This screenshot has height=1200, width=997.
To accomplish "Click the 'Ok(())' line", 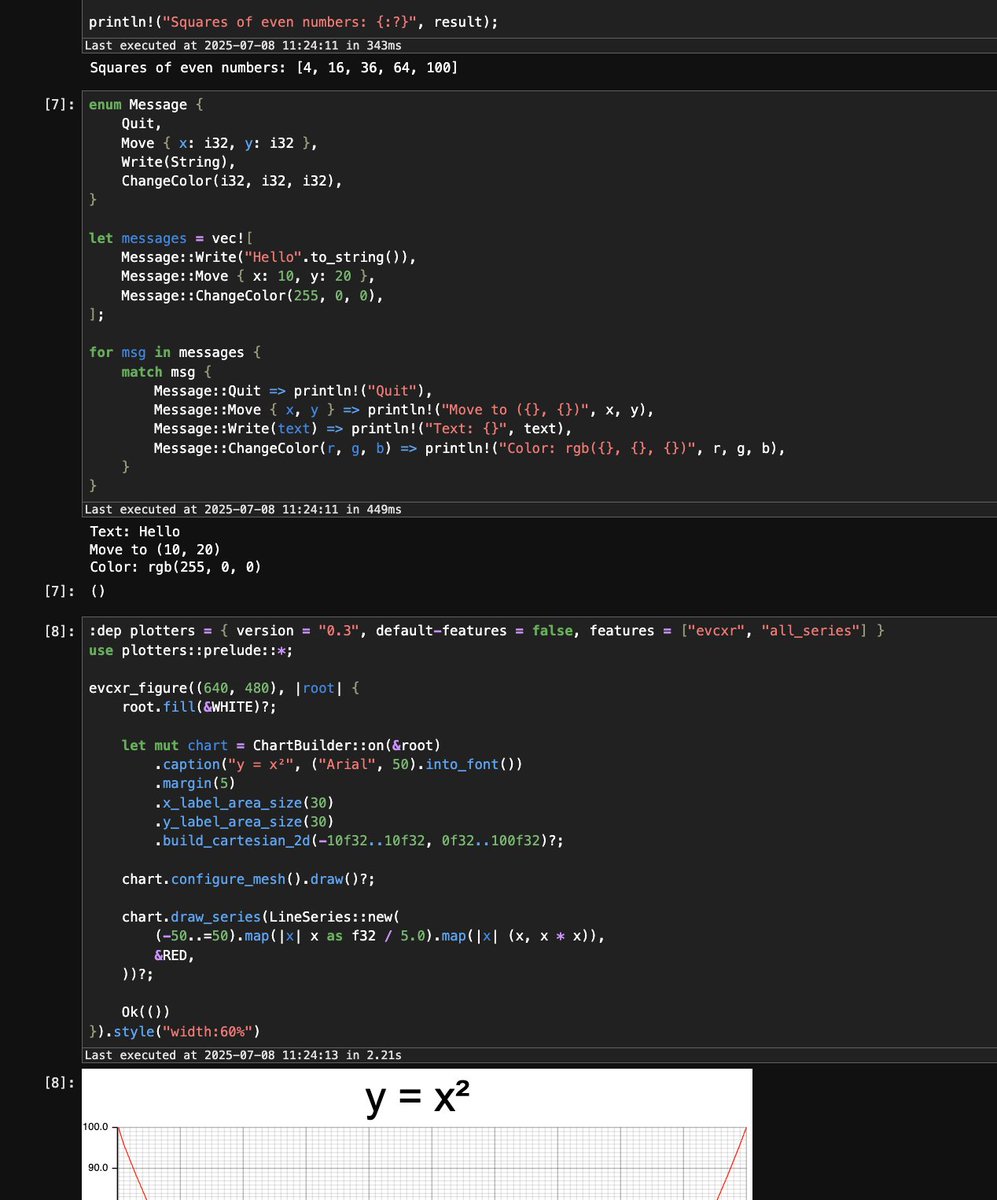I will [145, 1012].
